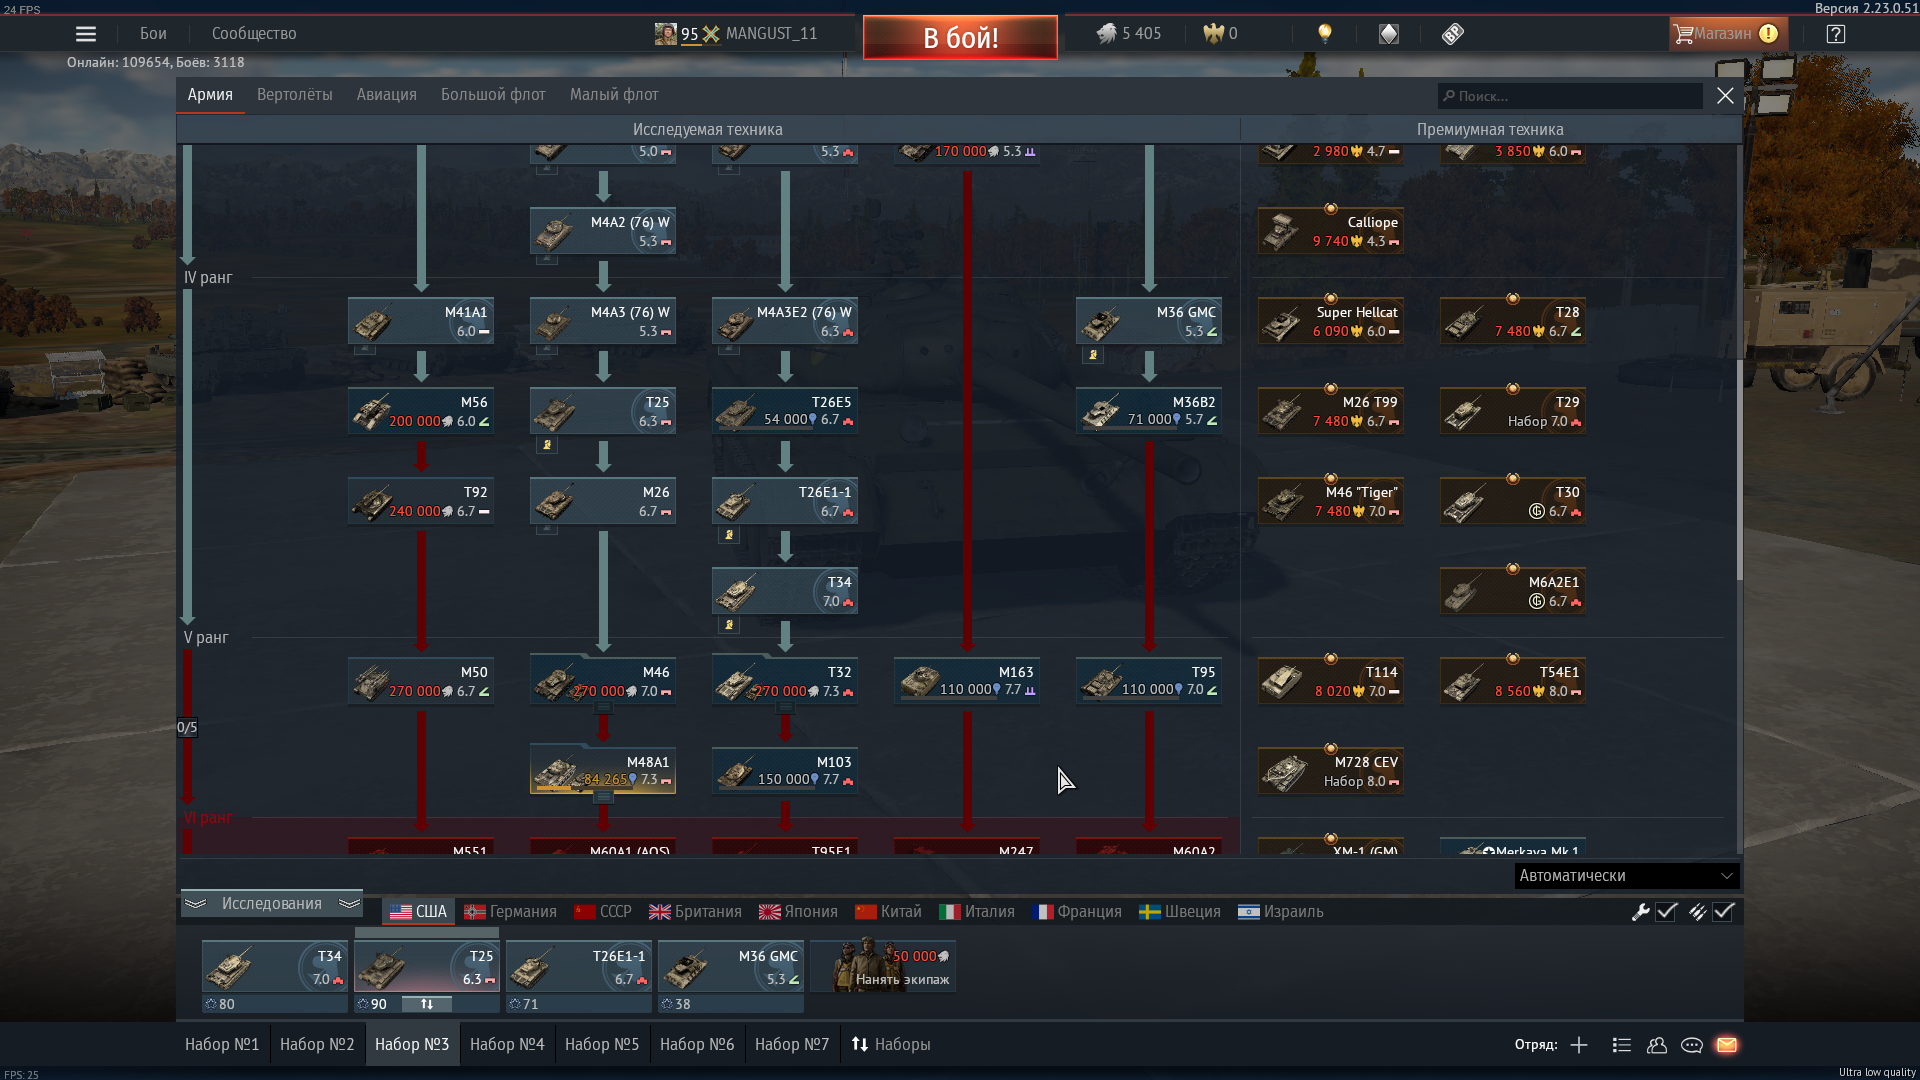Select premium Super Hellcat
This screenshot has width=1920, height=1080.
click(1331, 321)
